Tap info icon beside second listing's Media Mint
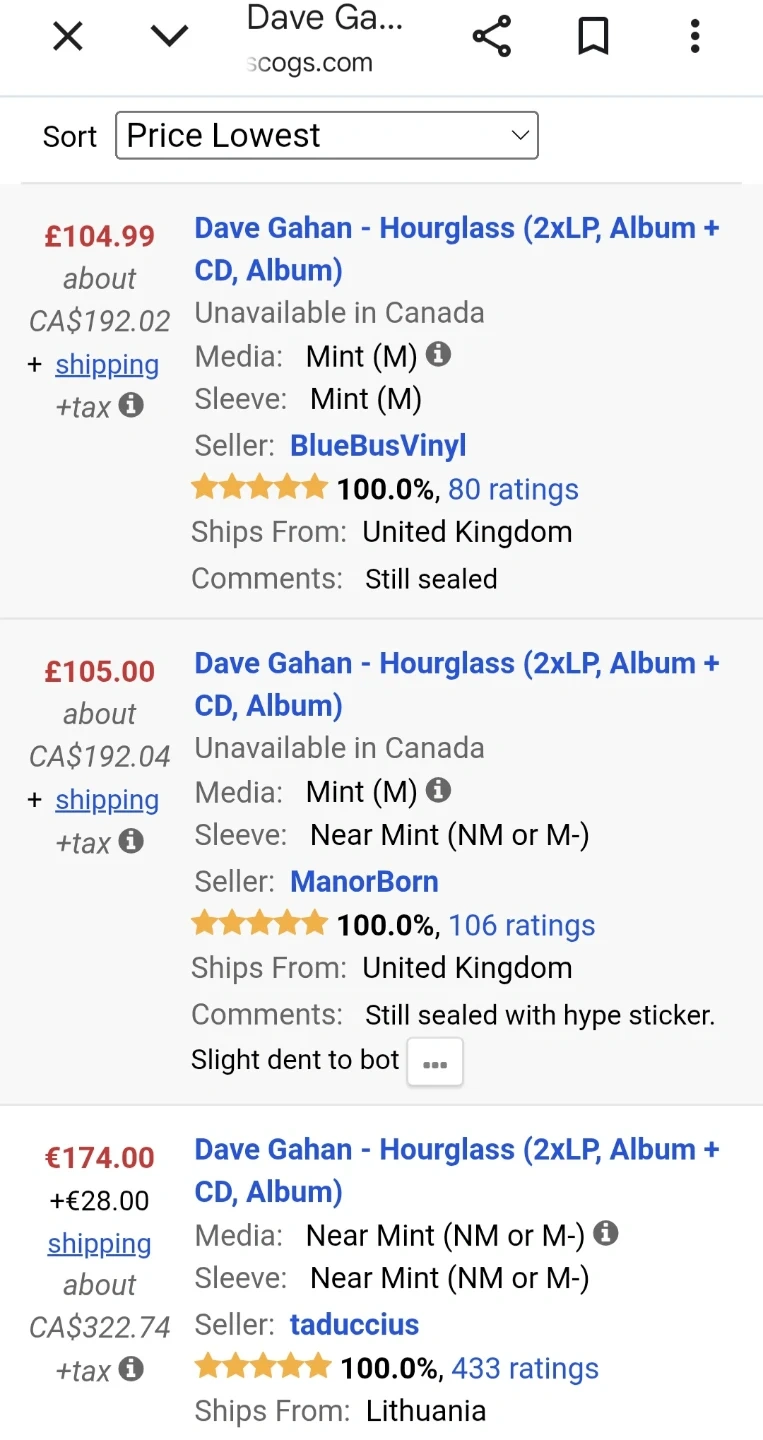The height and width of the screenshot is (1440, 763). (438, 790)
